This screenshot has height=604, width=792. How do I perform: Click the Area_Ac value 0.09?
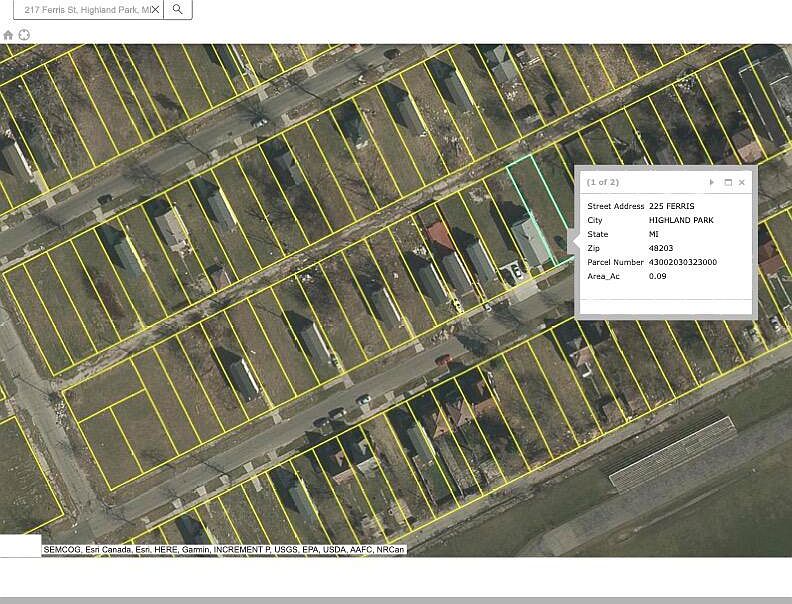click(657, 276)
